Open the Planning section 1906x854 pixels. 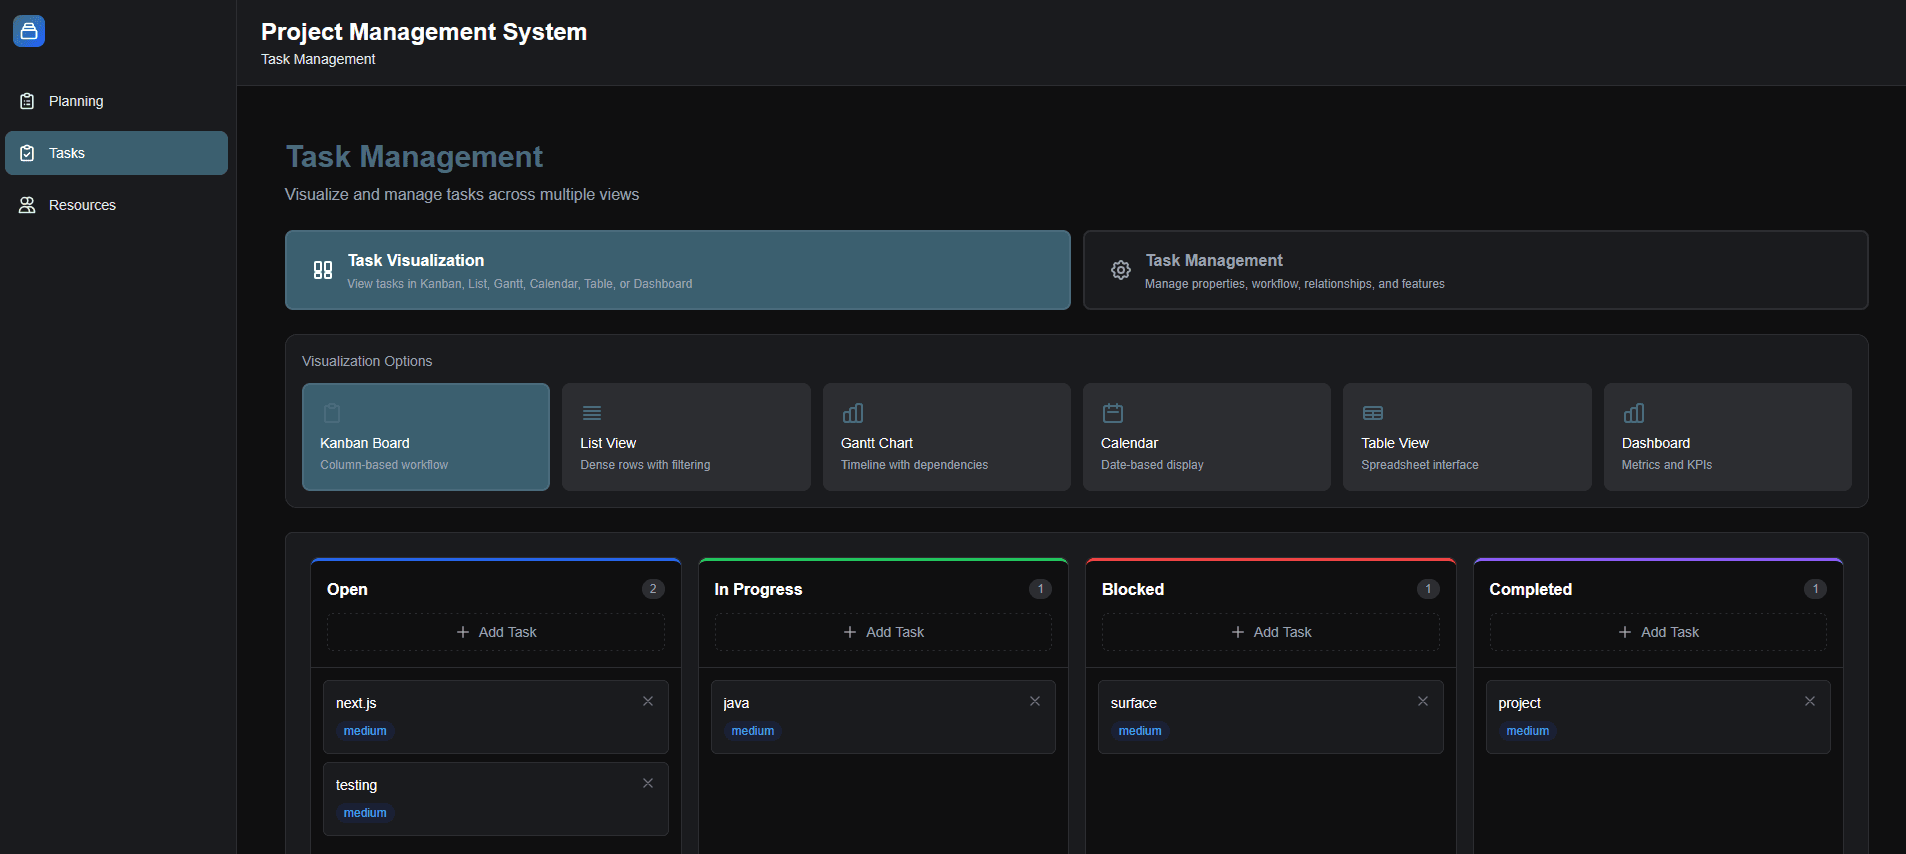point(116,101)
